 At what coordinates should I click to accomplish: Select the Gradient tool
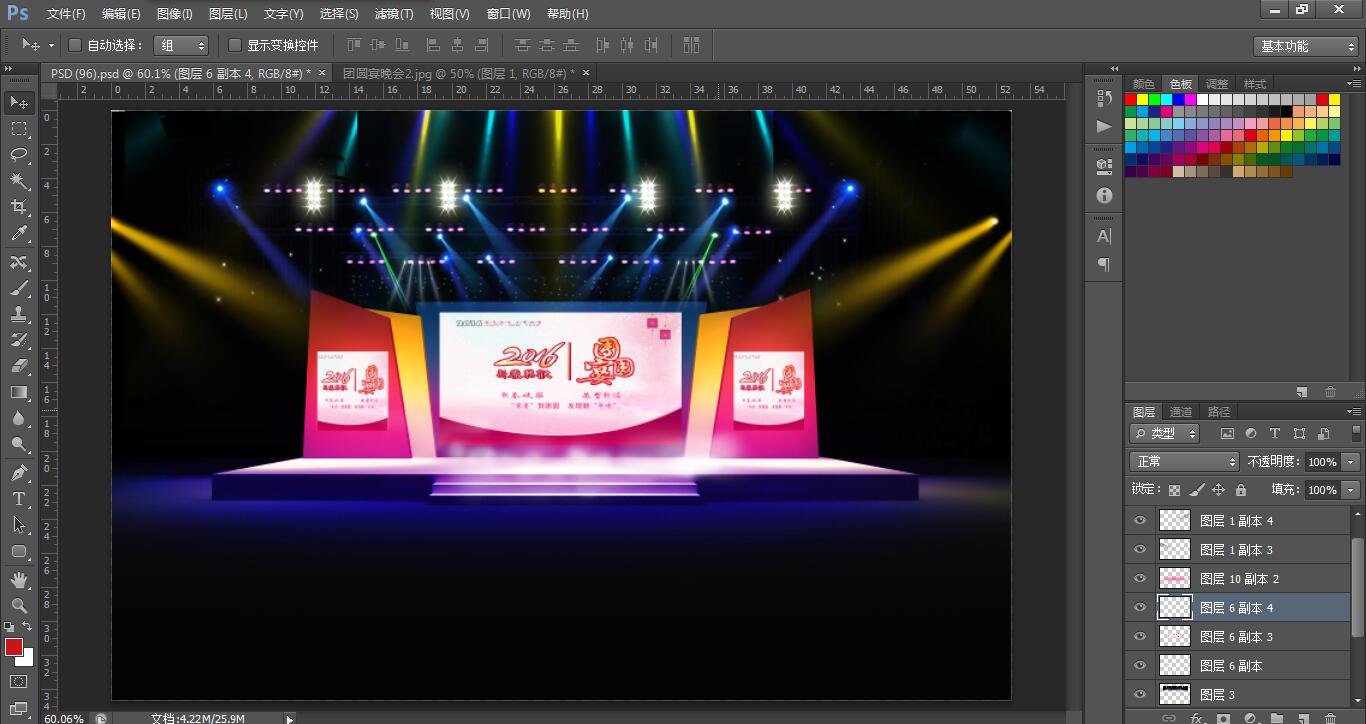(19, 393)
